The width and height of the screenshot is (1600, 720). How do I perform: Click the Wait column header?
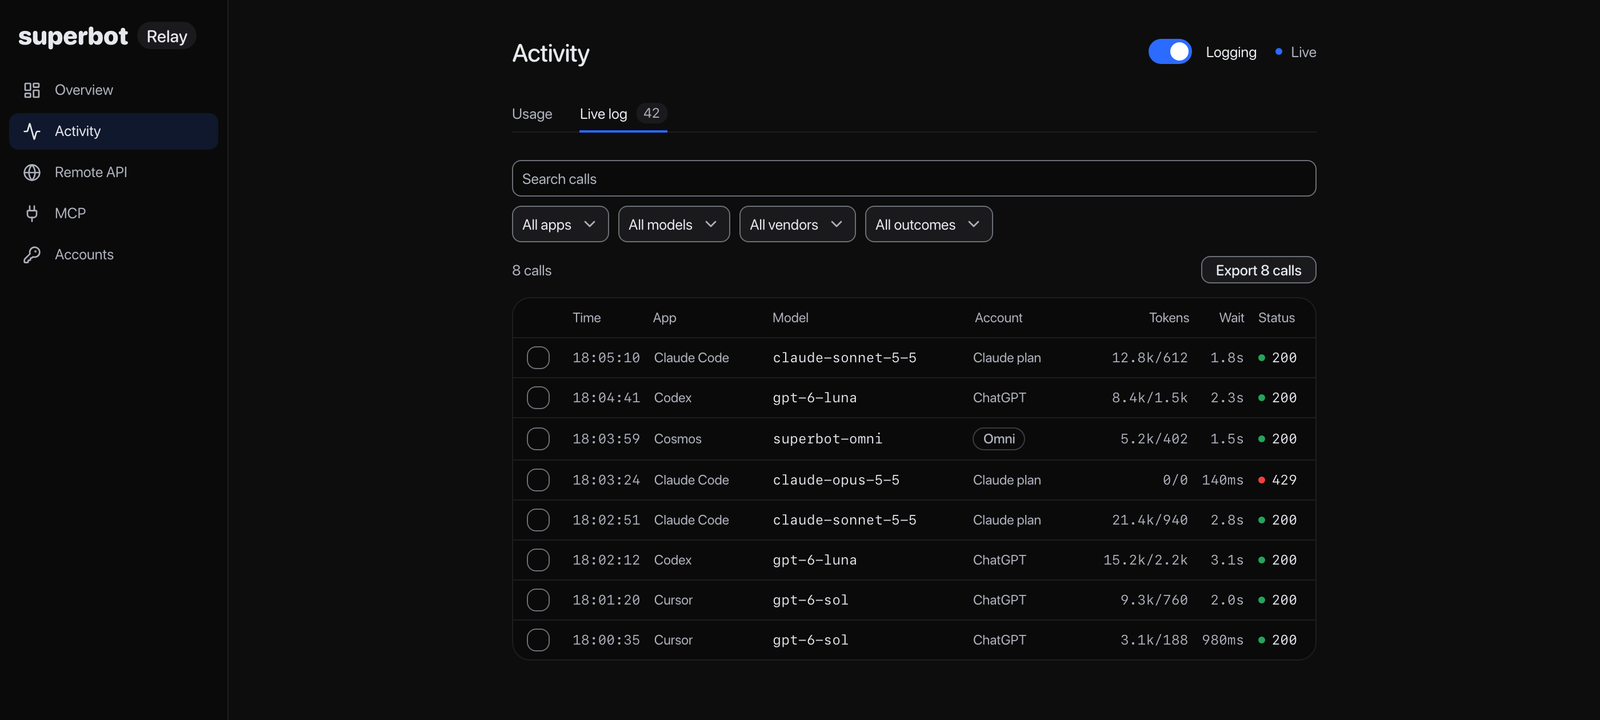pos(1232,318)
